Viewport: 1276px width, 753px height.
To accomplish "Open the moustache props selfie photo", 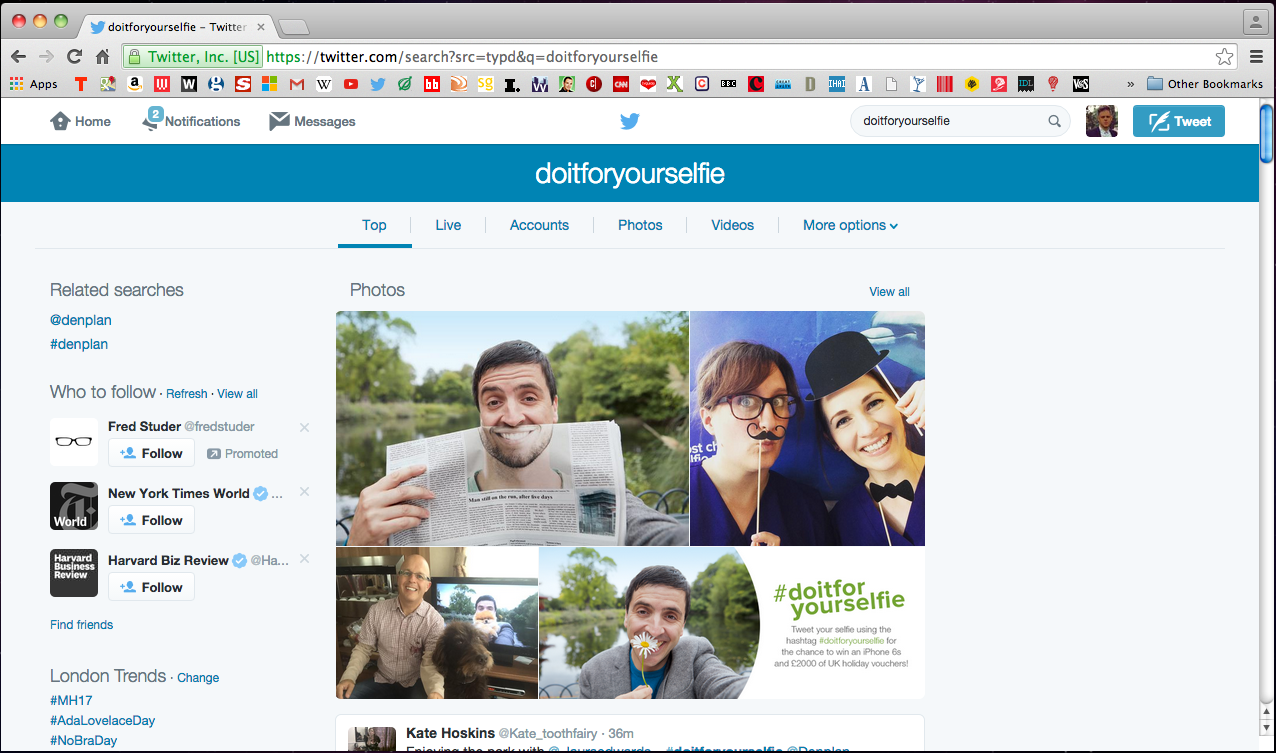I will [808, 428].
